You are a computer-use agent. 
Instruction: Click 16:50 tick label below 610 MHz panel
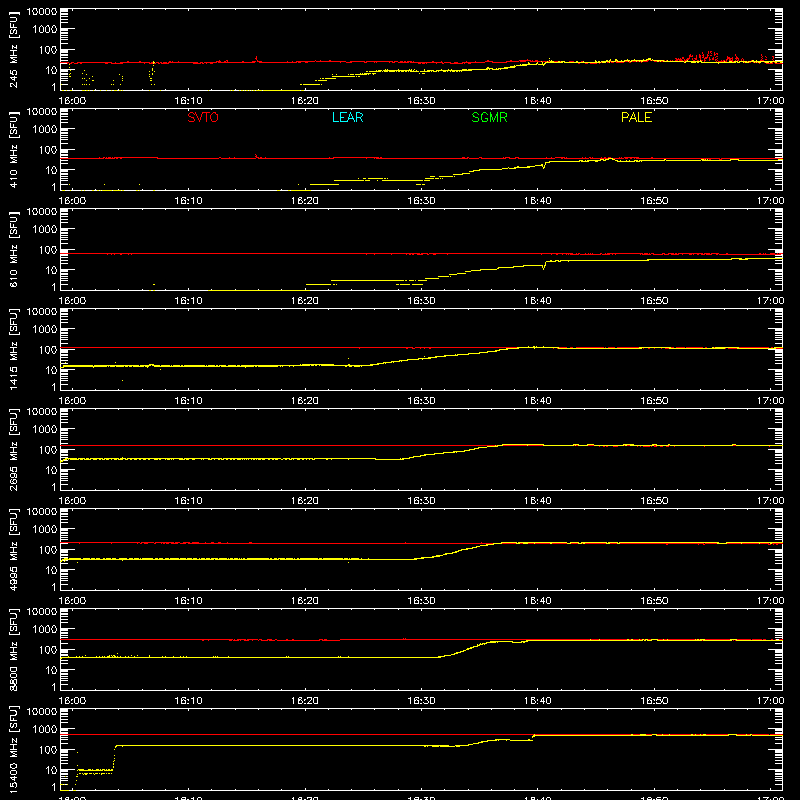point(654,301)
